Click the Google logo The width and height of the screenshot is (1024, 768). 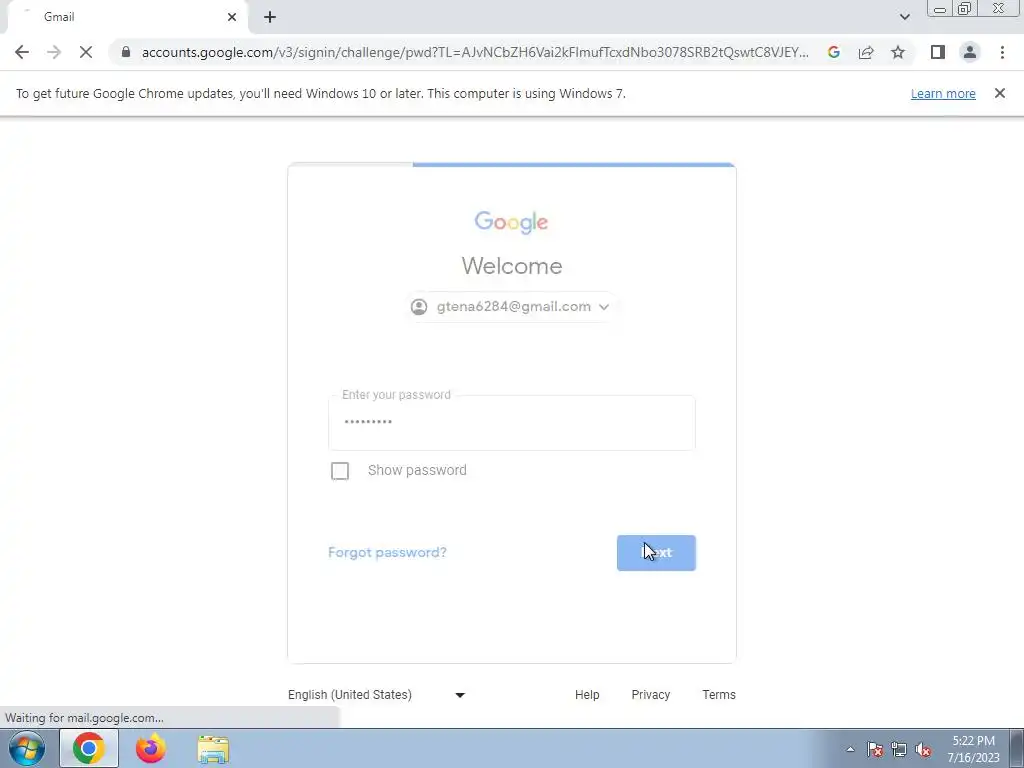[x=511, y=222]
